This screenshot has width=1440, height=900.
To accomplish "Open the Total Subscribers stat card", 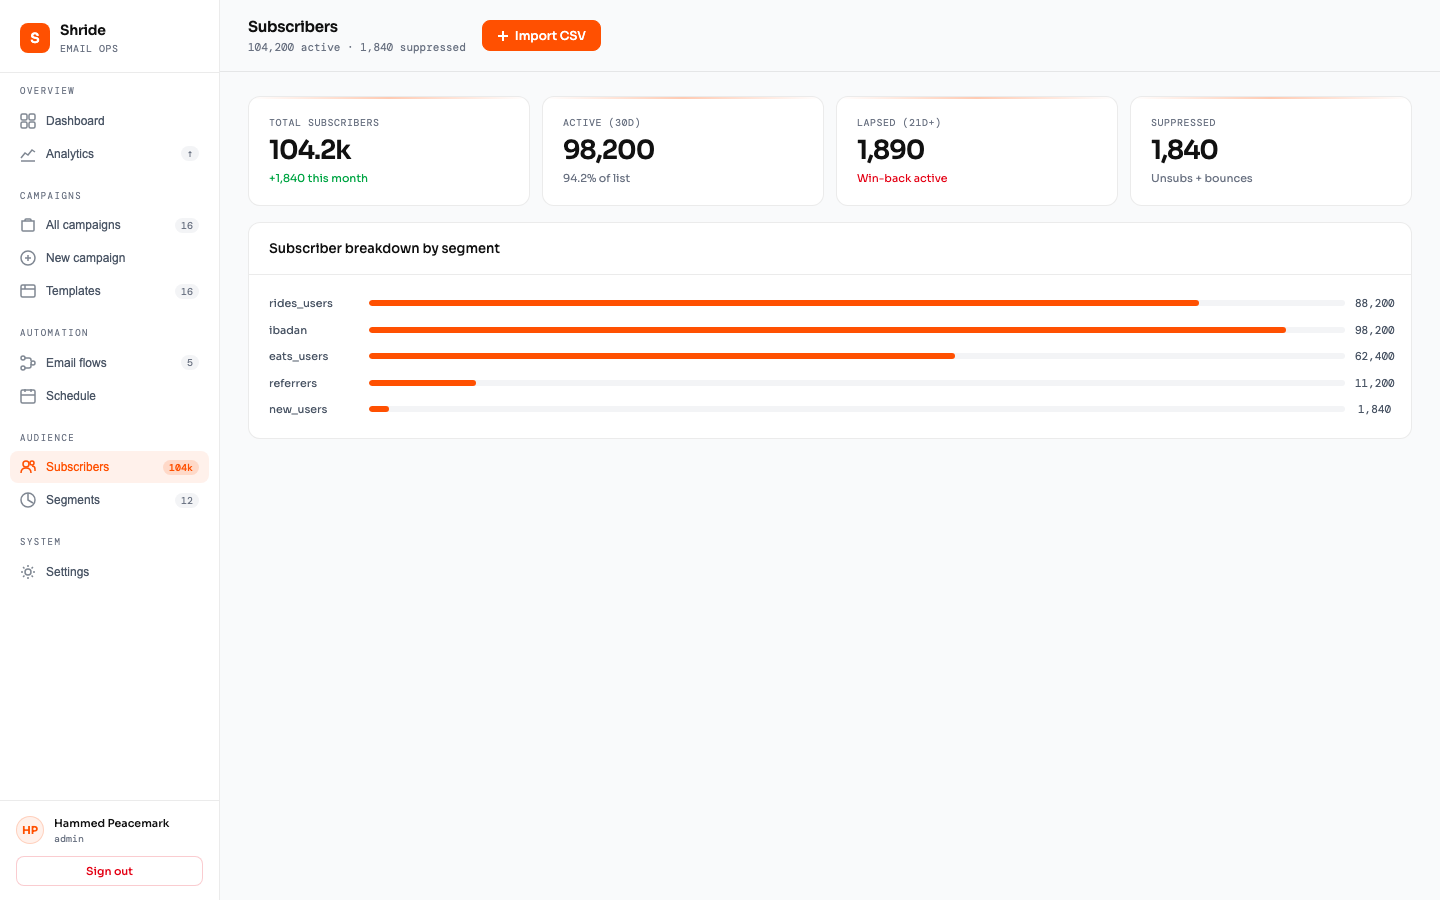I will [x=388, y=151].
